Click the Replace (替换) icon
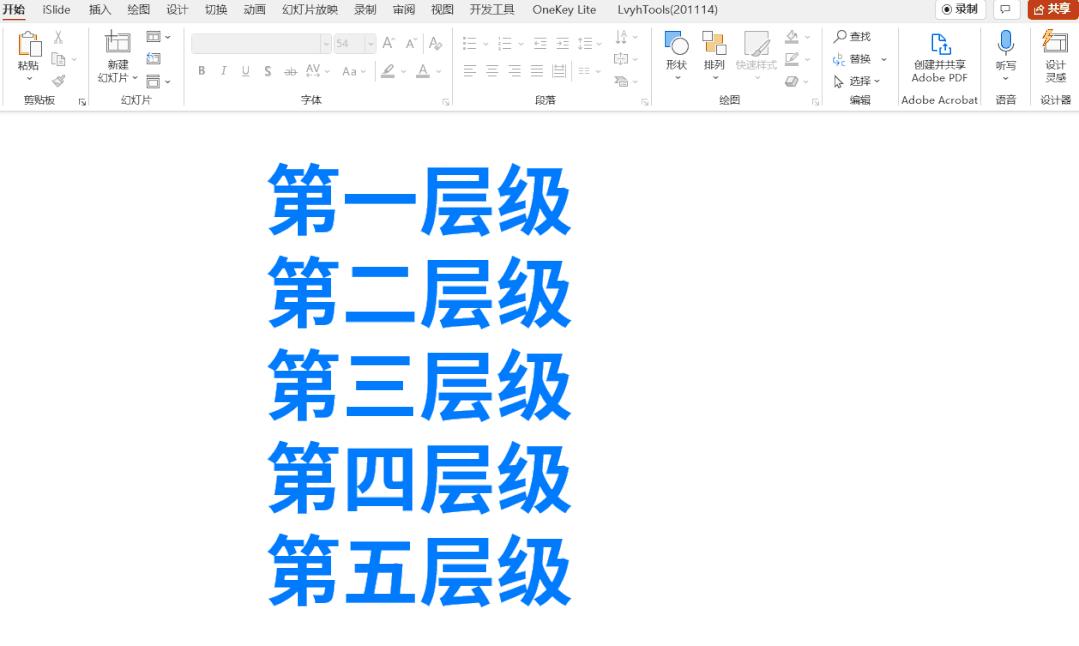The image size is (1079, 646). point(840,58)
